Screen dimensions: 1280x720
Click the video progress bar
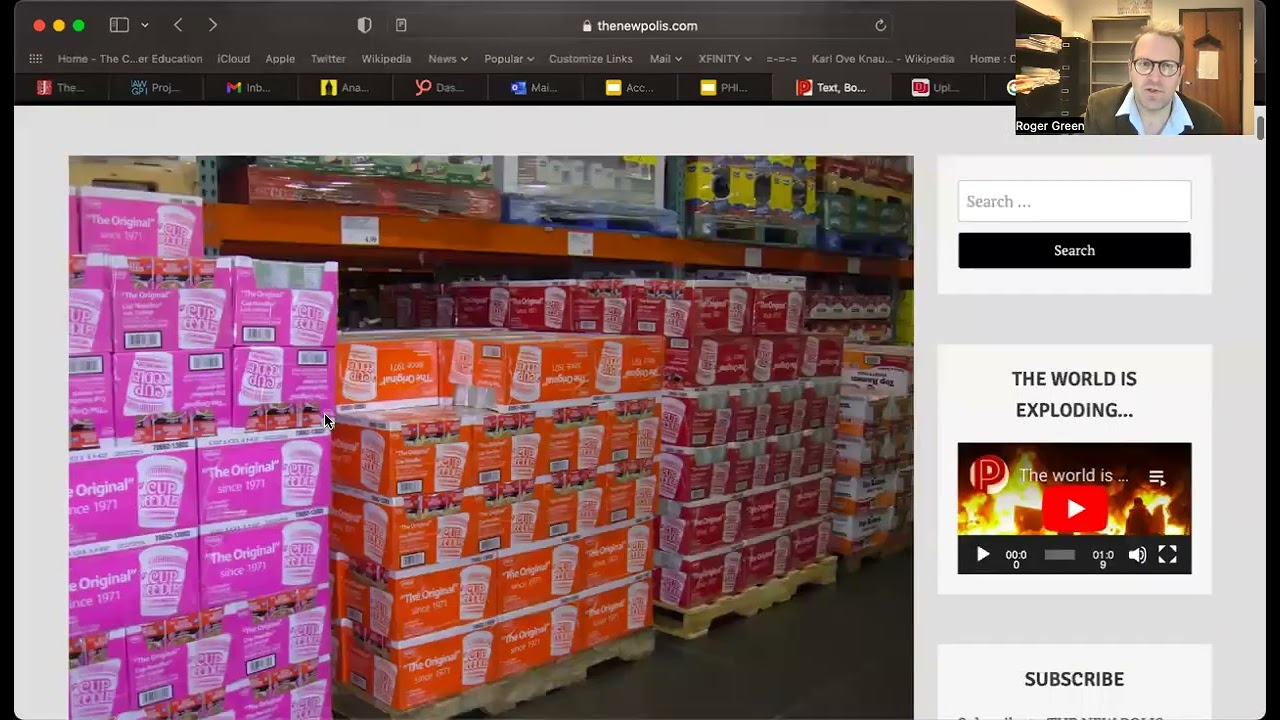(x=1060, y=555)
